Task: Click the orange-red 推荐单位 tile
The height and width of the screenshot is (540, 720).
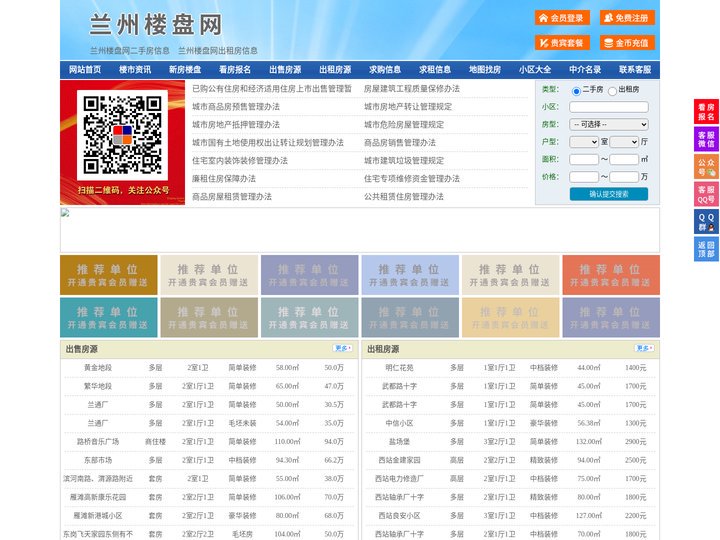Action: (611, 275)
